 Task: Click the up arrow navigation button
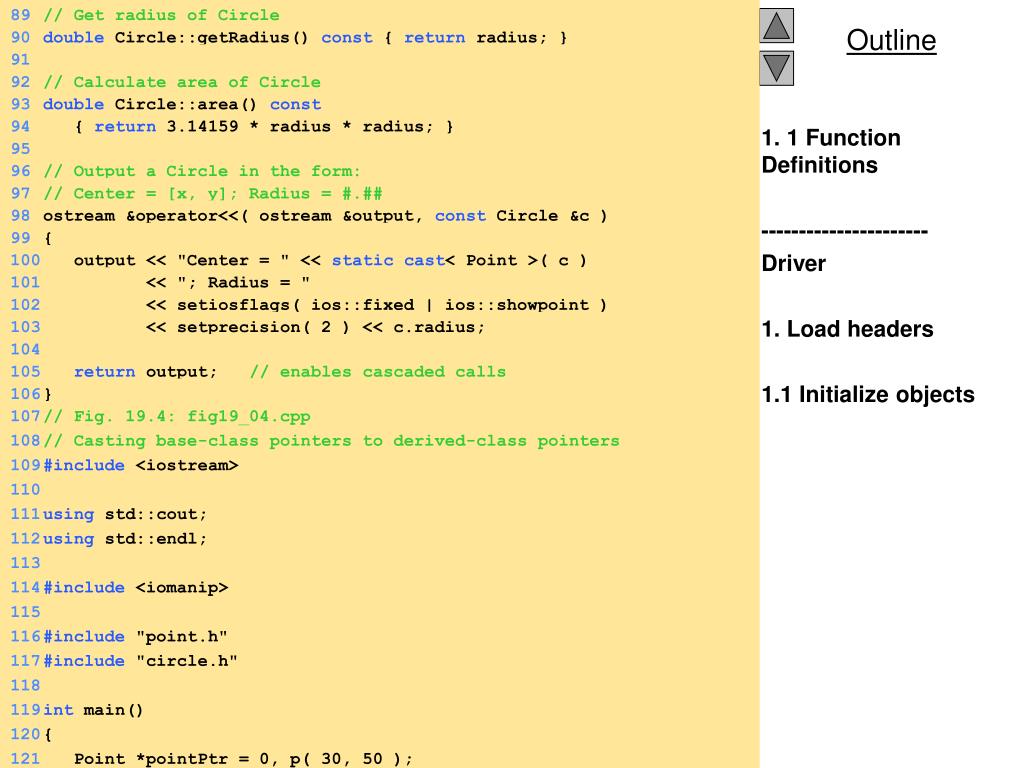[776, 25]
